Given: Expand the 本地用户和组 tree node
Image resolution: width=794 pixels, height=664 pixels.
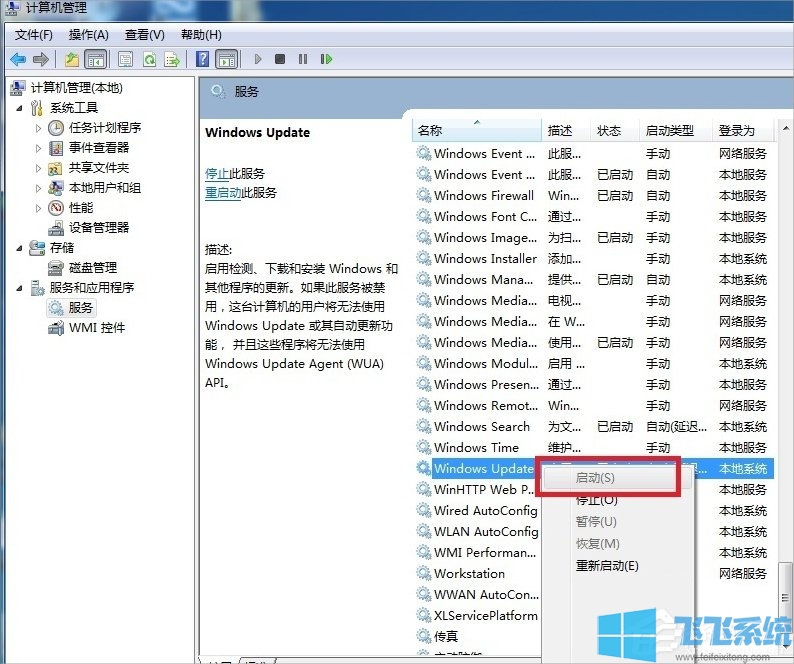Looking at the screenshot, I should pyautogui.click(x=38, y=188).
